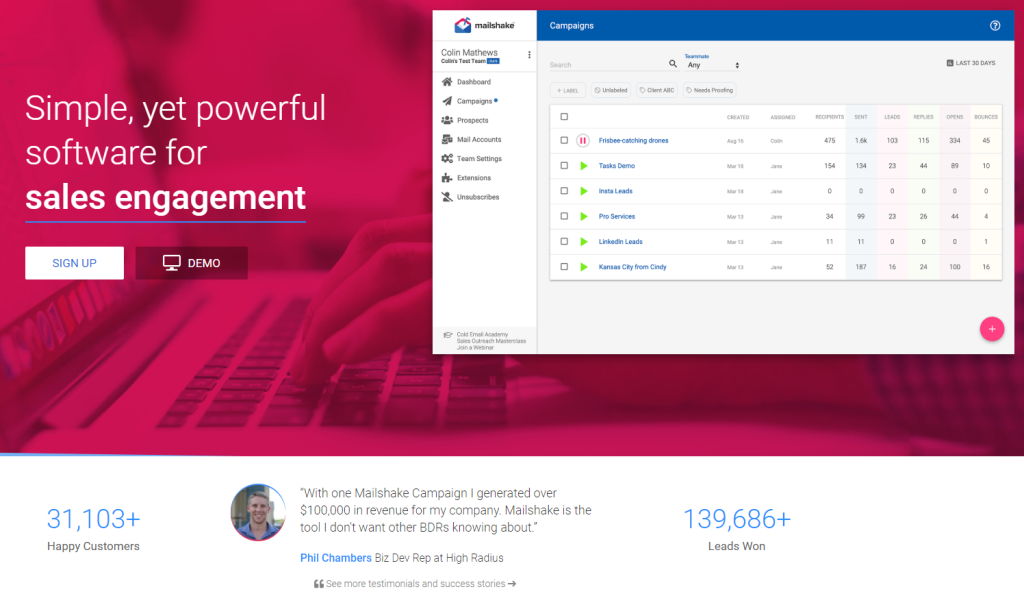This screenshot has width=1024, height=596.
Task: Click the "1.6k" sent value
Action: (x=861, y=140)
